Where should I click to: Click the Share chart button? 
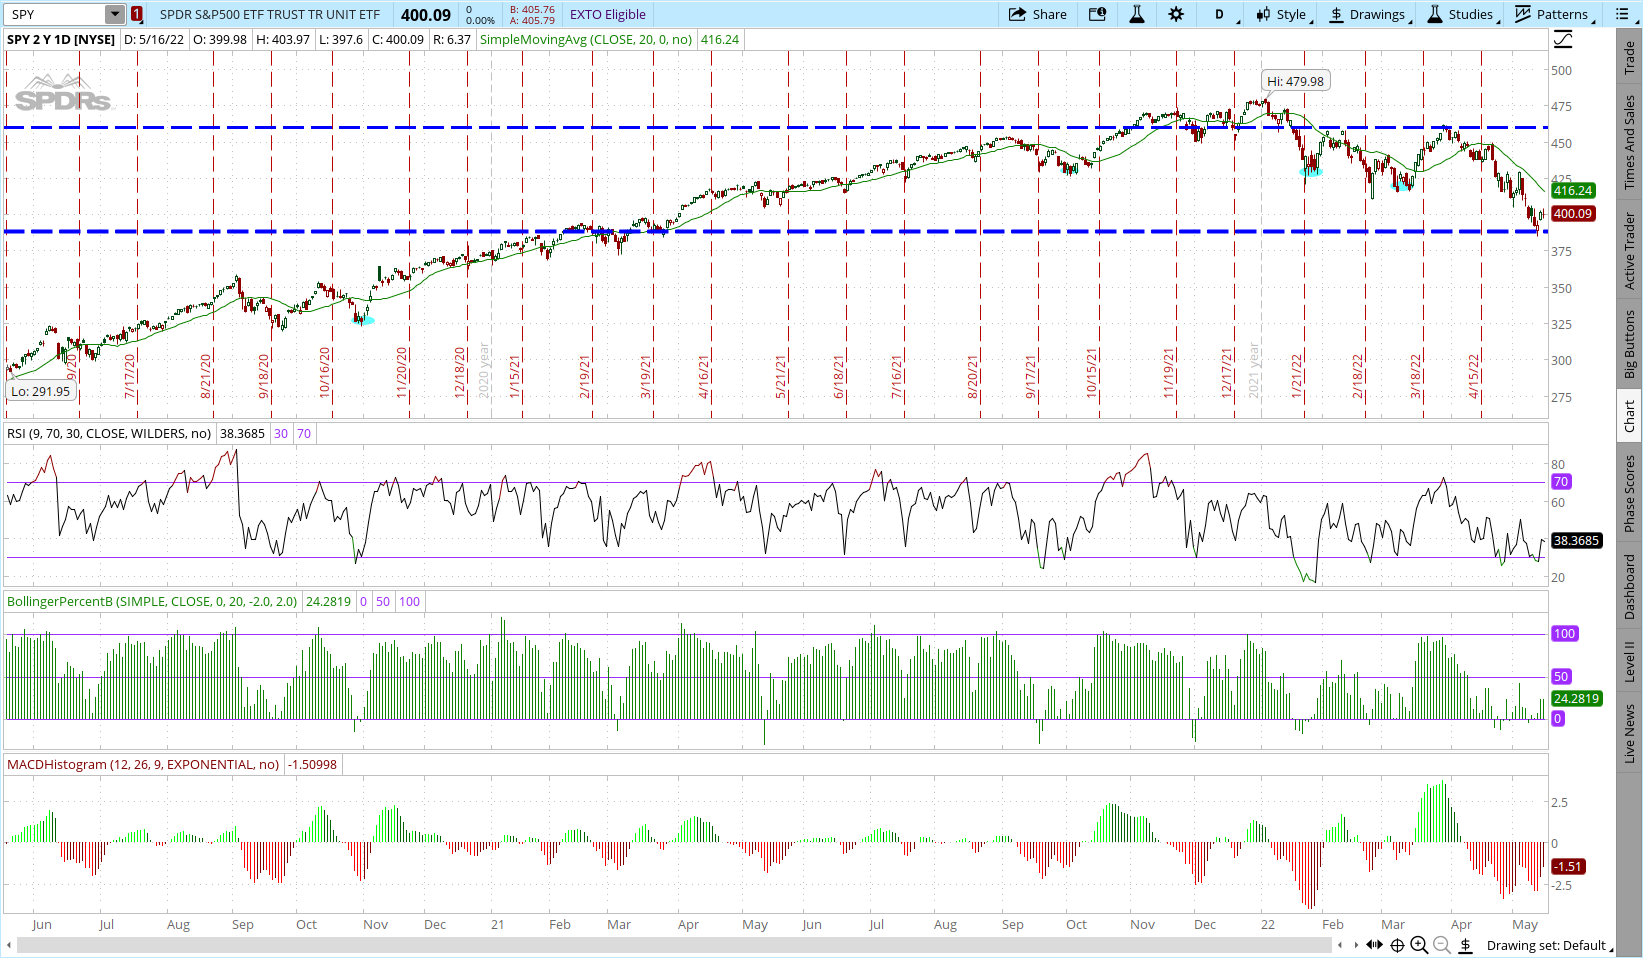(1038, 14)
